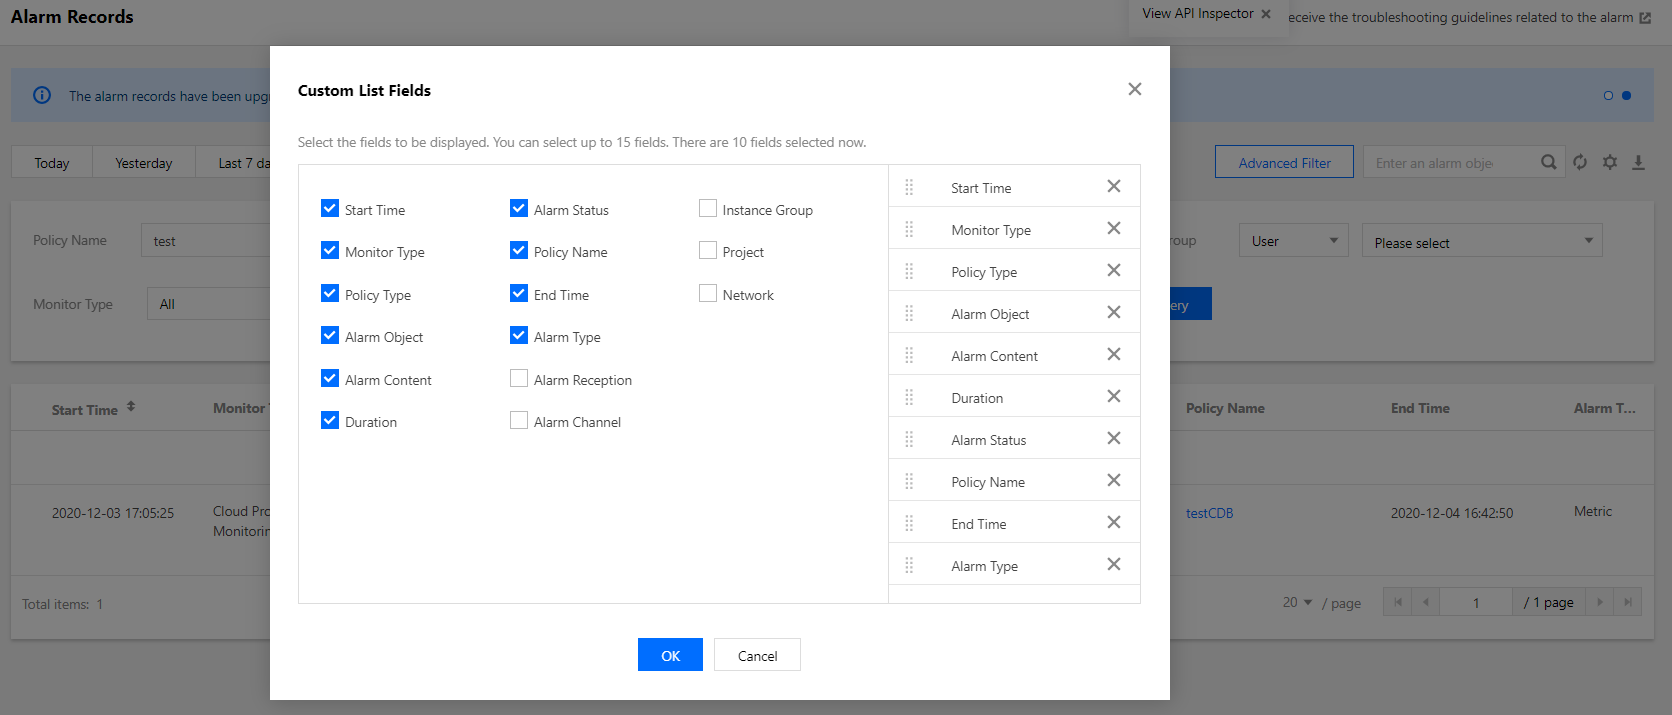
Task: Click OK to confirm field selection
Action: pyautogui.click(x=670, y=655)
